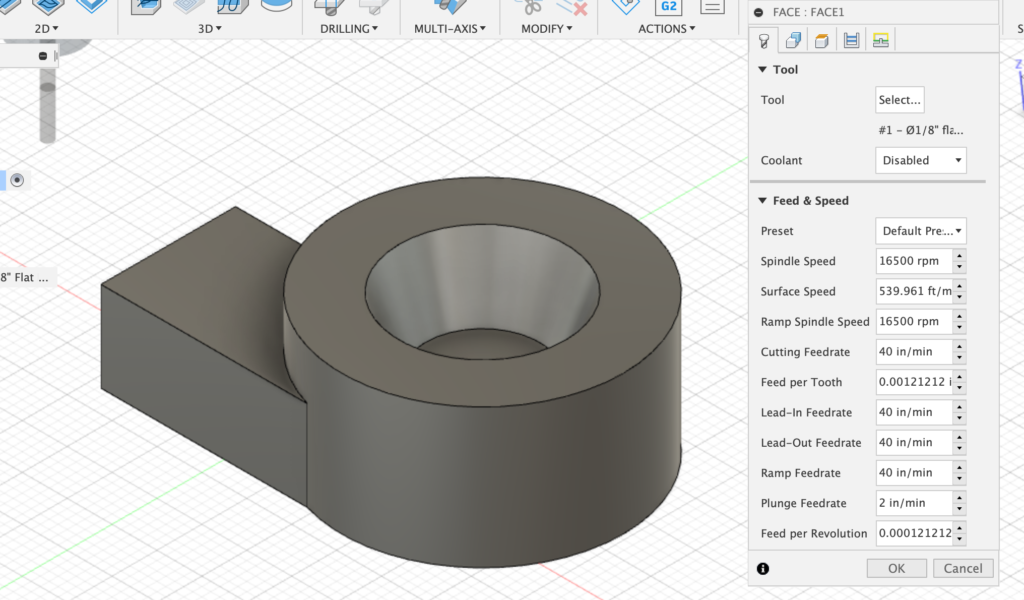Click Select... to choose a tool
The image size is (1024, 600).
coord(899,100)
